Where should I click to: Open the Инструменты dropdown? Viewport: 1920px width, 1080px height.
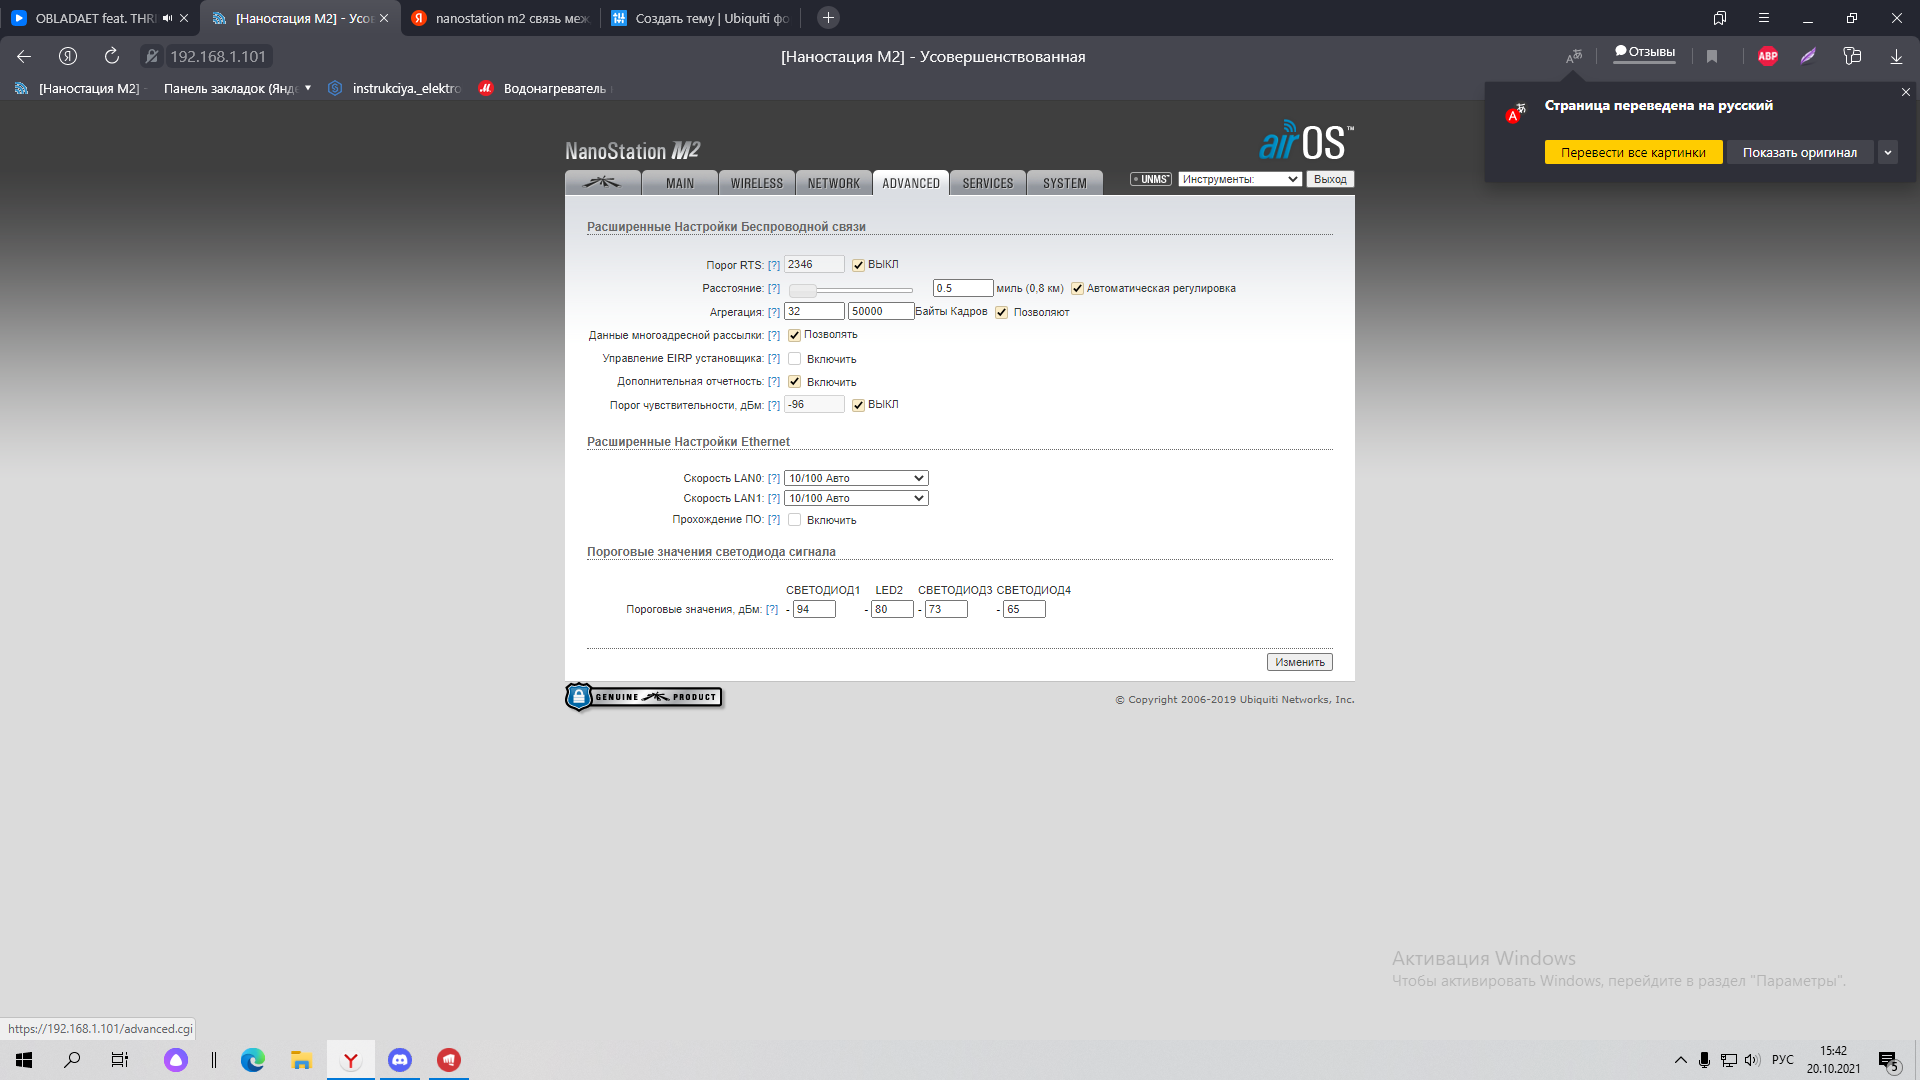point(1240,179)
